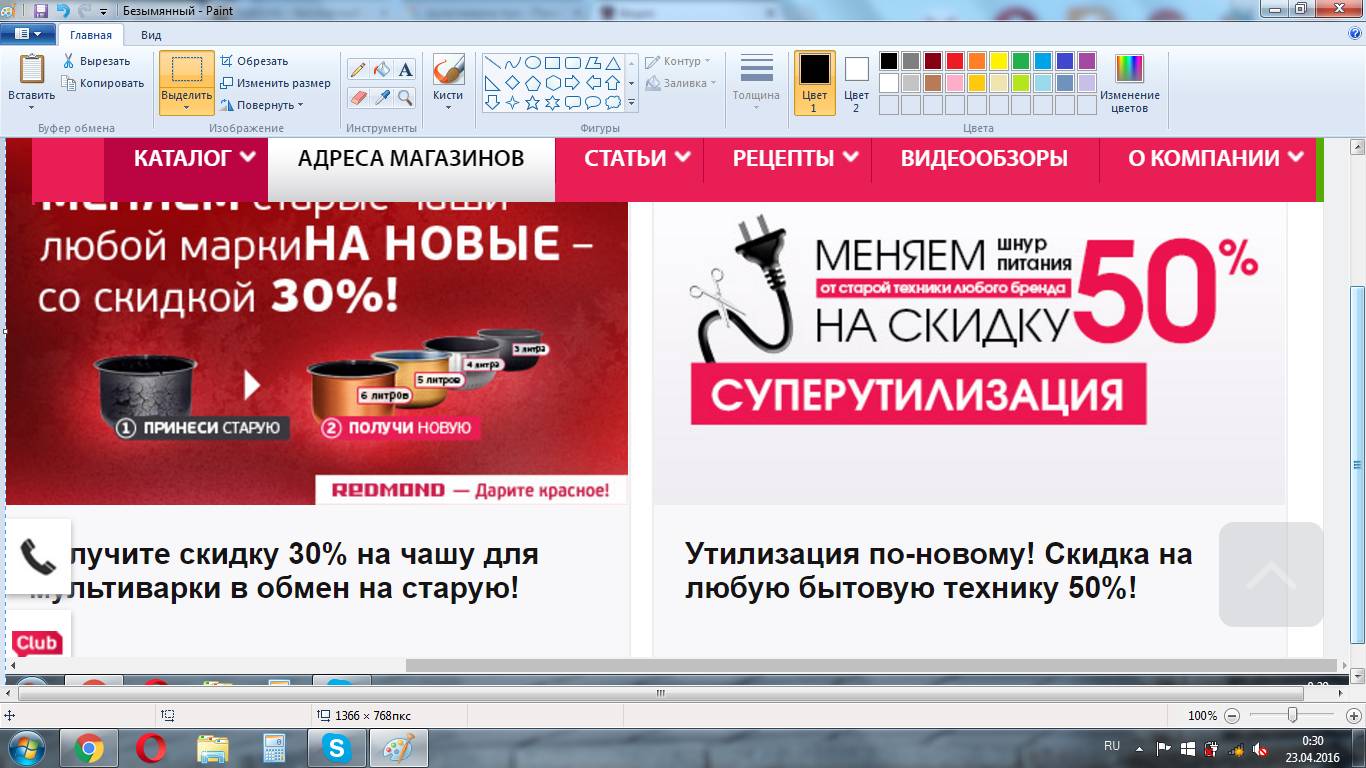The height and width of the screenshot is (768, 1366).
Task: Expand the Customize Quick Access Toolbar arrow
Action: click(x=103, y=12)
